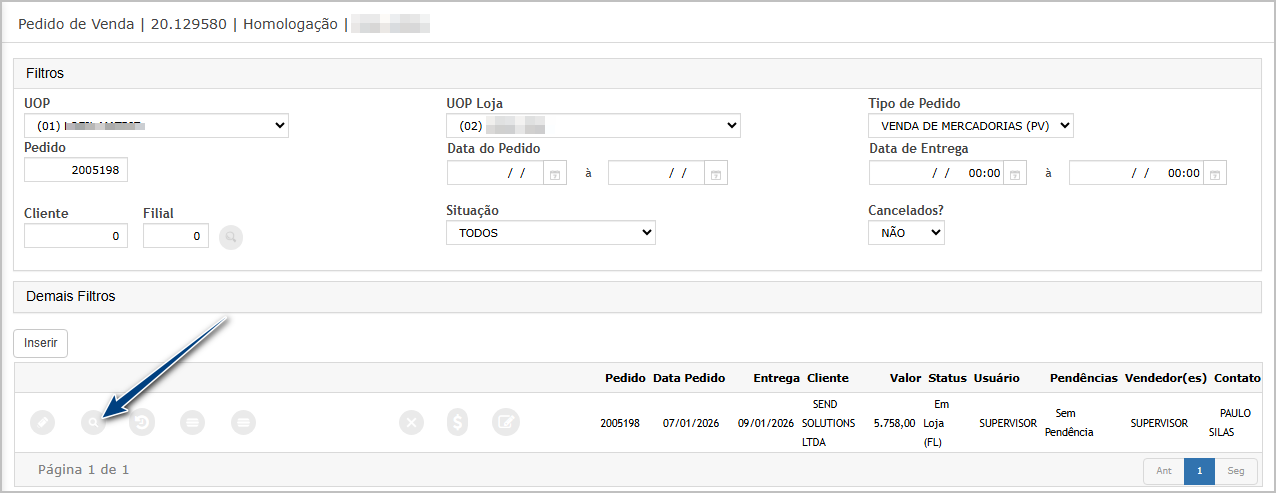1276x493 pixels.
Task: Click the pencil edit icon for order 2005198
Action: [42, 423]
